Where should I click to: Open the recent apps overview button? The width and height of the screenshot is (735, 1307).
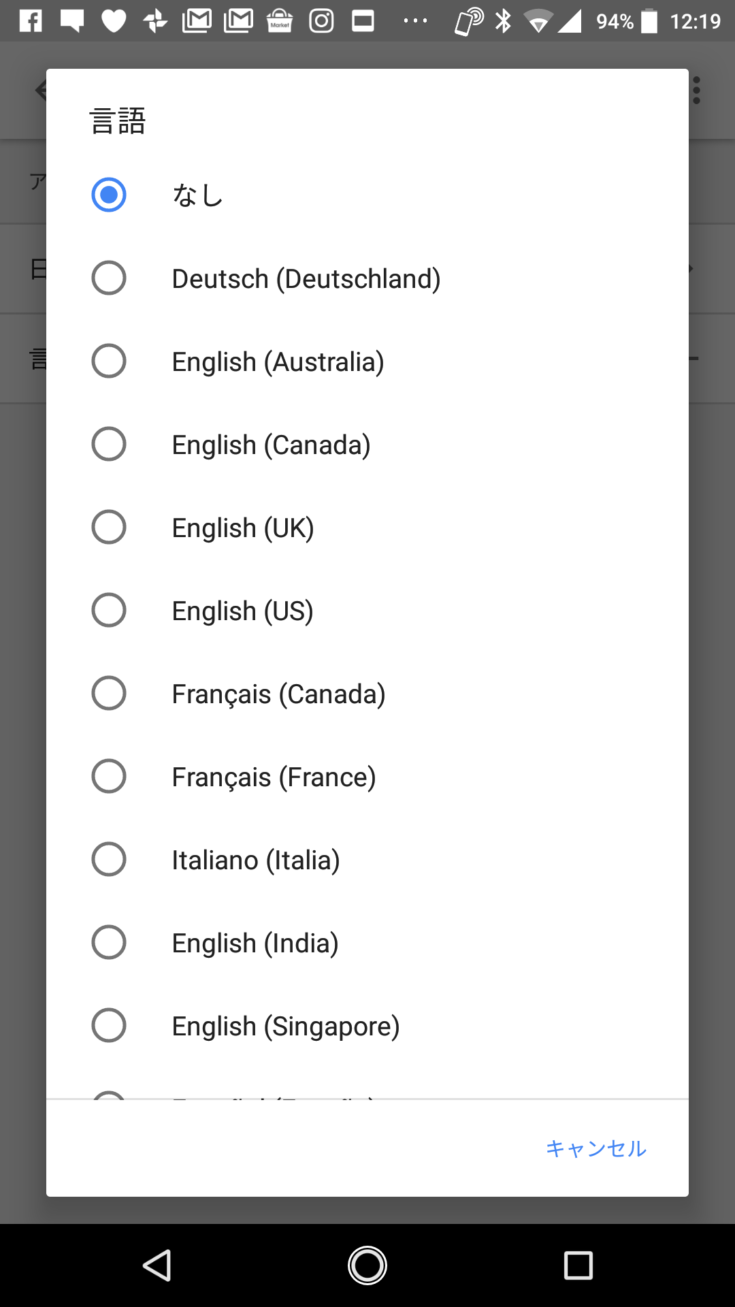click(578, 1265)
